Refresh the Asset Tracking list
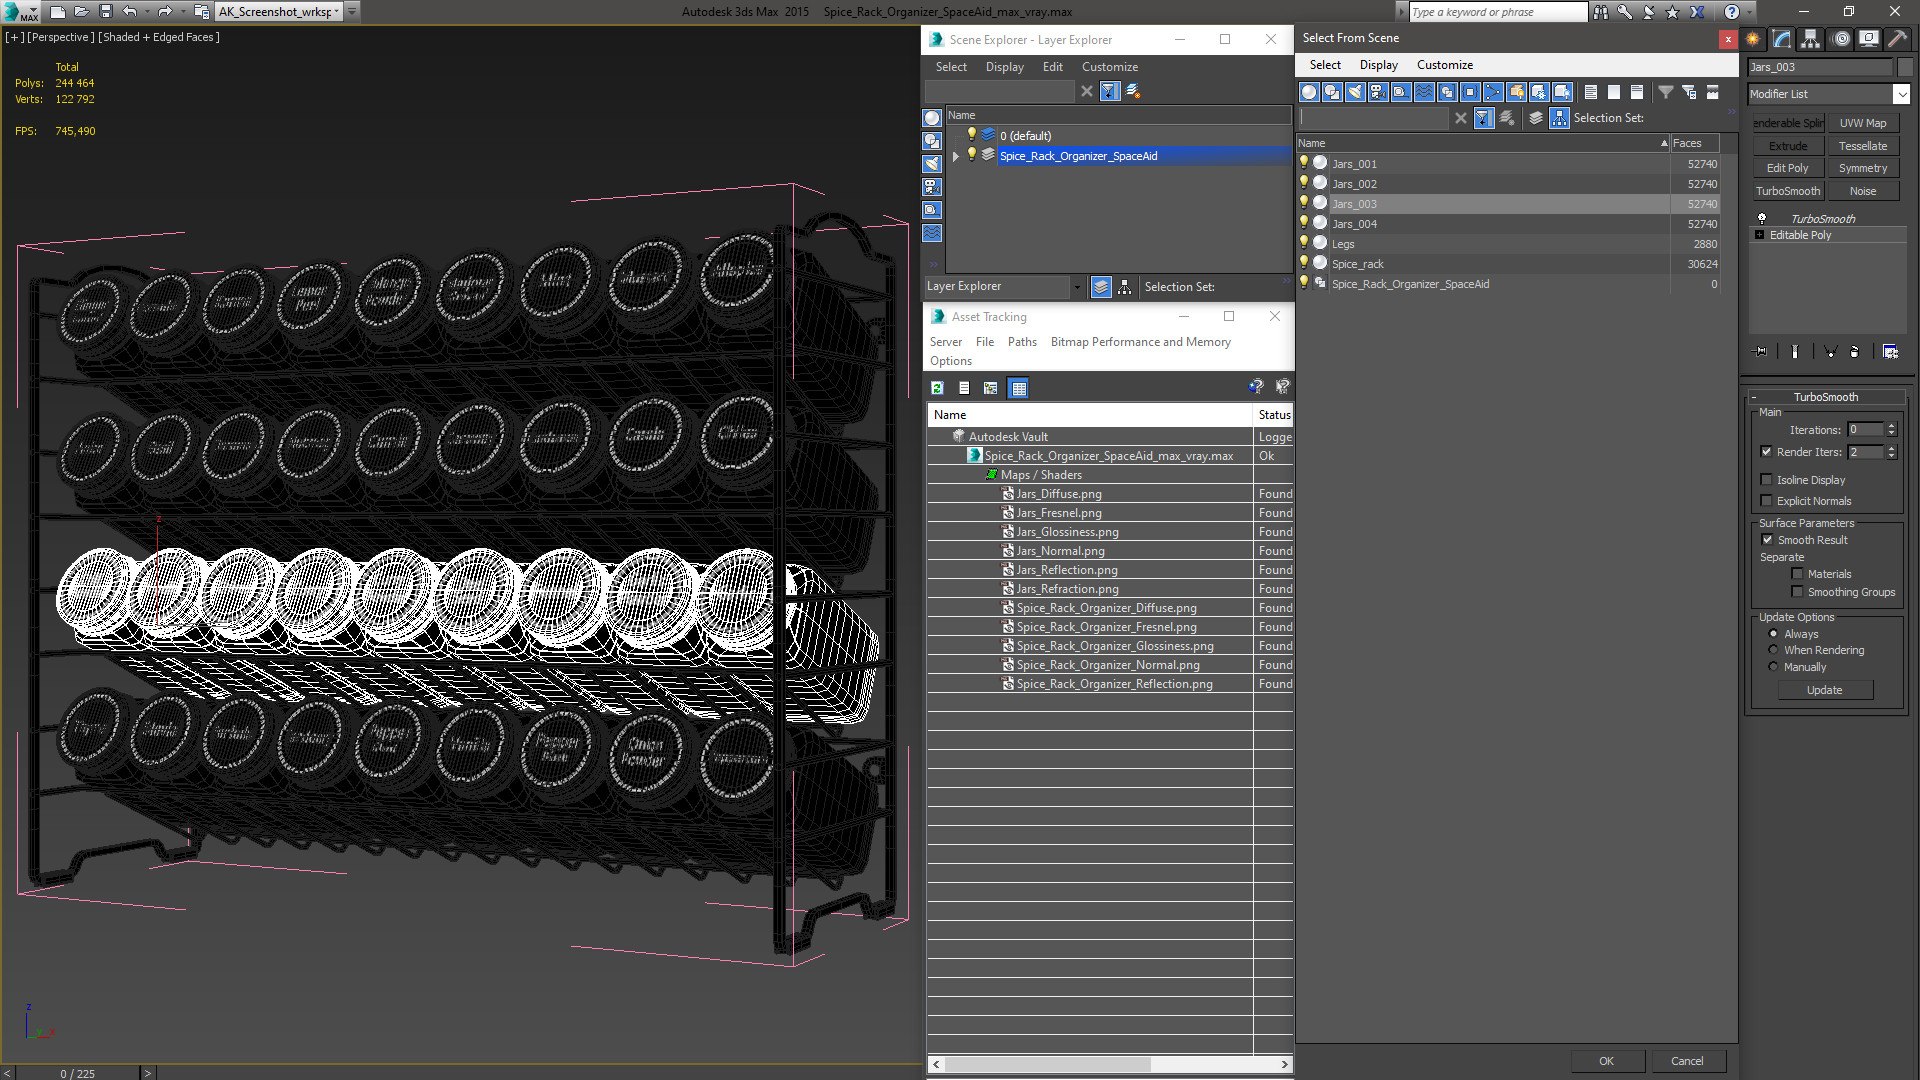The width and height of the screenshot is (1920, 1080). (x=937, y=388)
